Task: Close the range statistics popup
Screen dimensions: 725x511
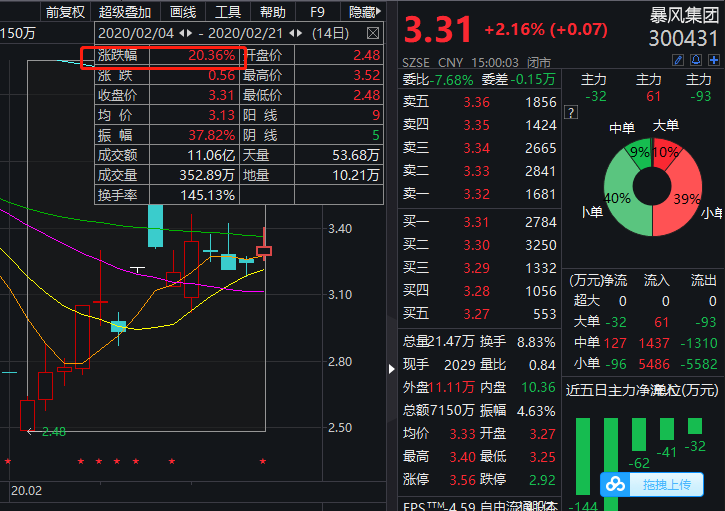Action: pos(373,33)
